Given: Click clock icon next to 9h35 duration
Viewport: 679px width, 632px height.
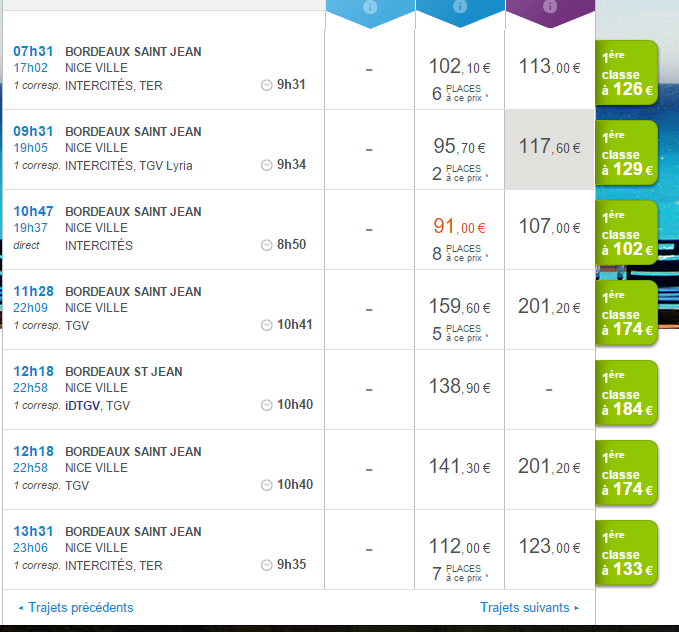Looking at the screenshot, I should 266,565.
